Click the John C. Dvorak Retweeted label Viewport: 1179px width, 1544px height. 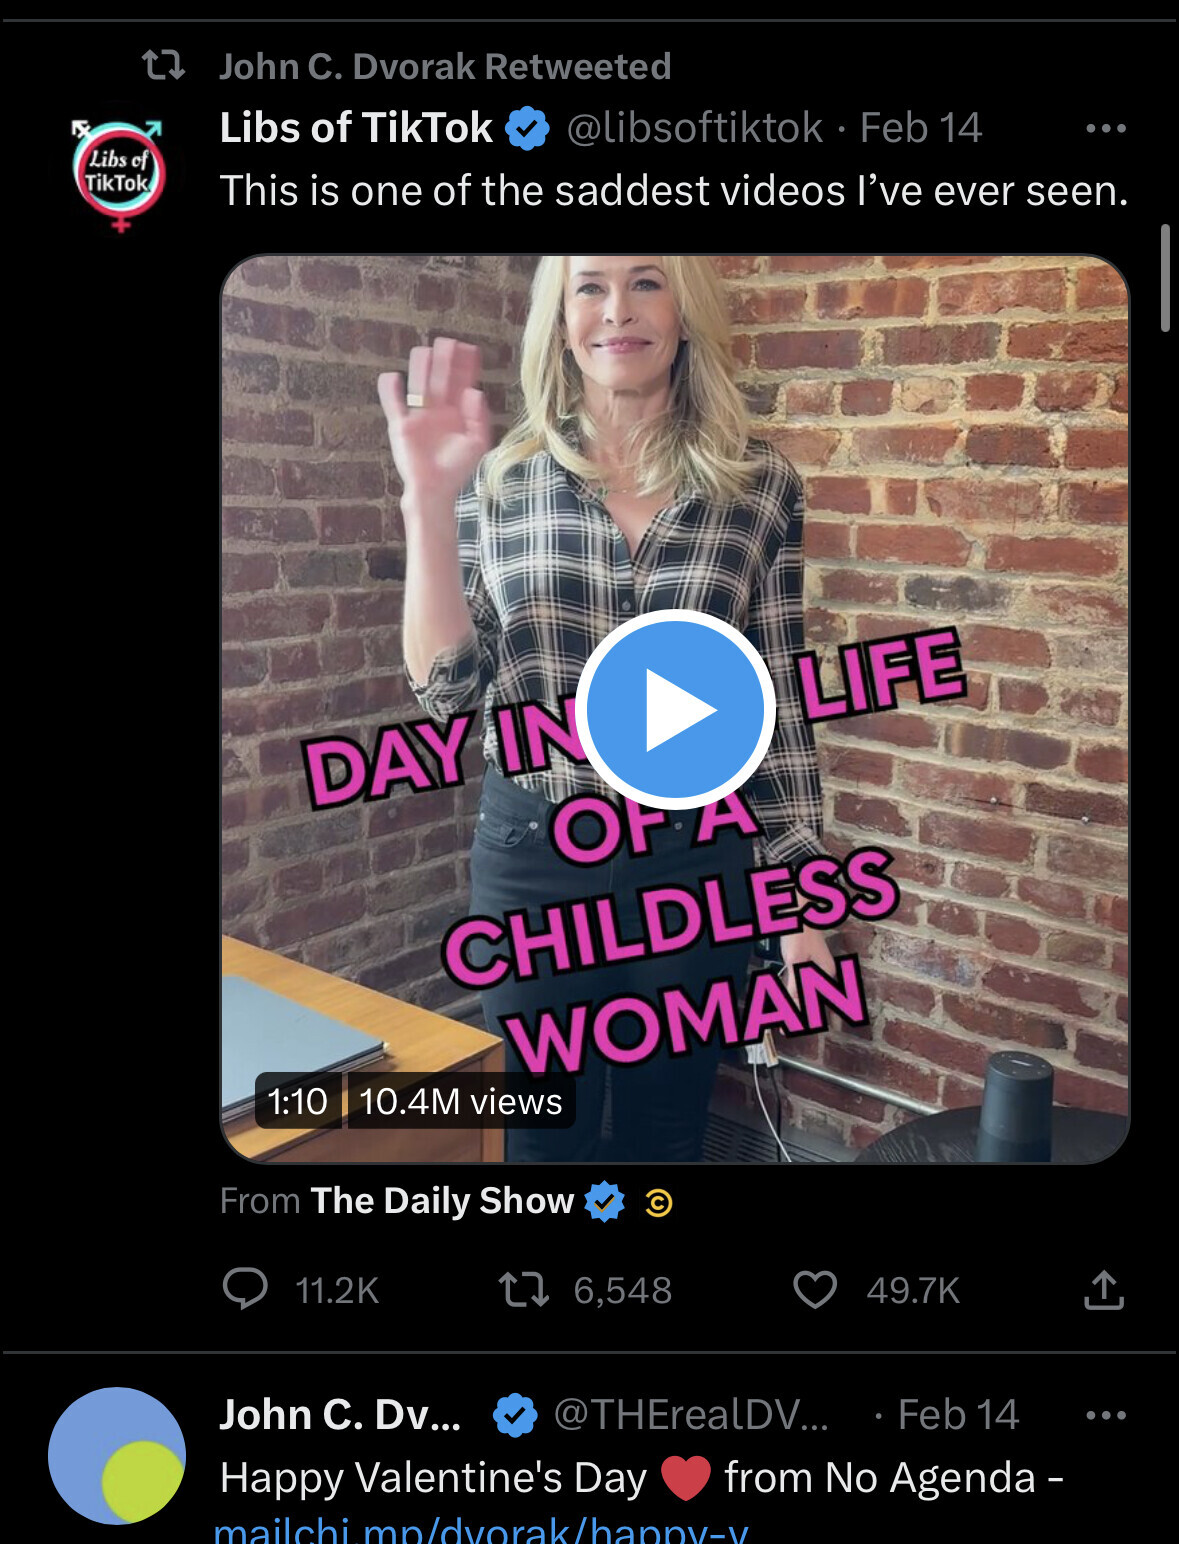[445, 66]
